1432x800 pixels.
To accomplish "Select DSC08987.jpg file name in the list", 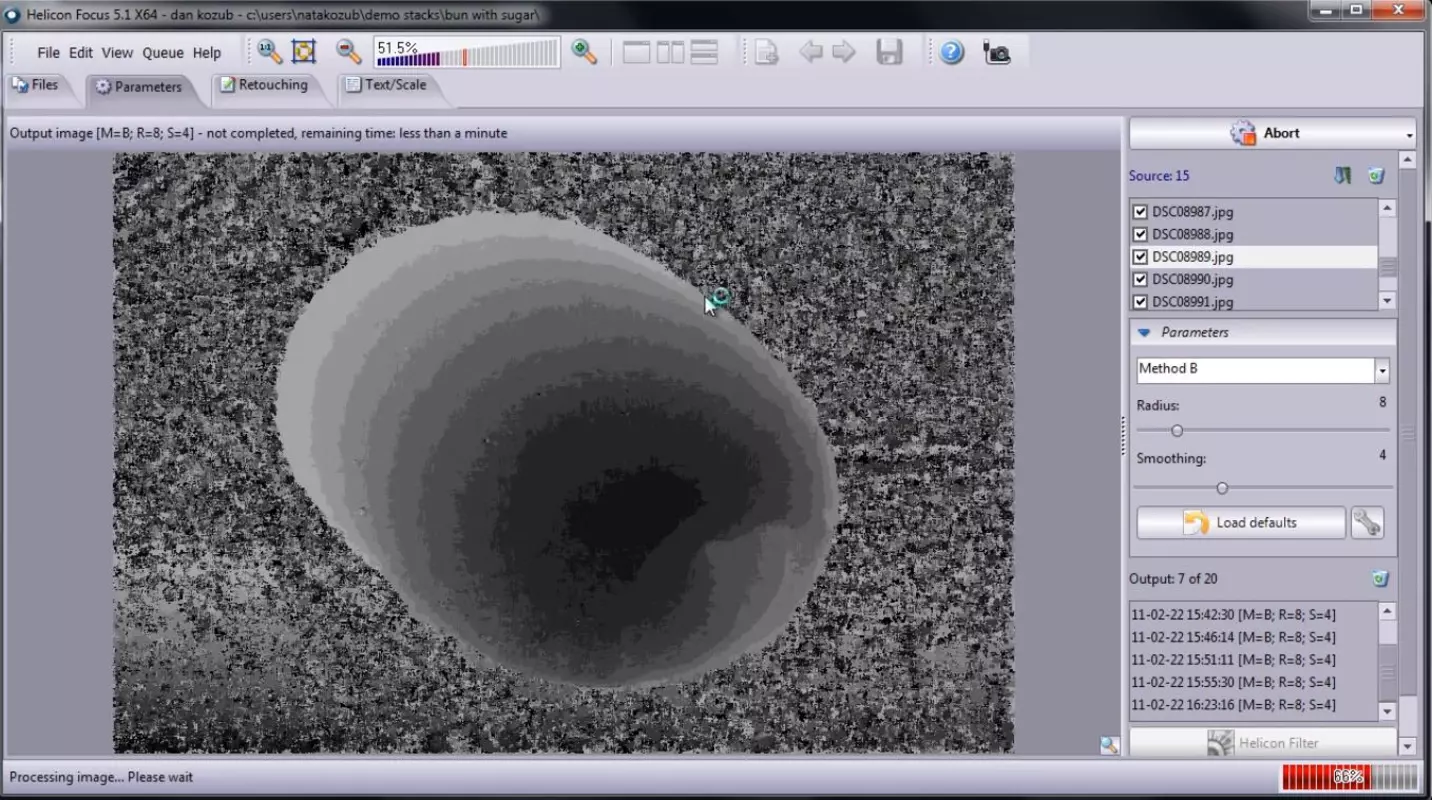I will point(1192,212).
